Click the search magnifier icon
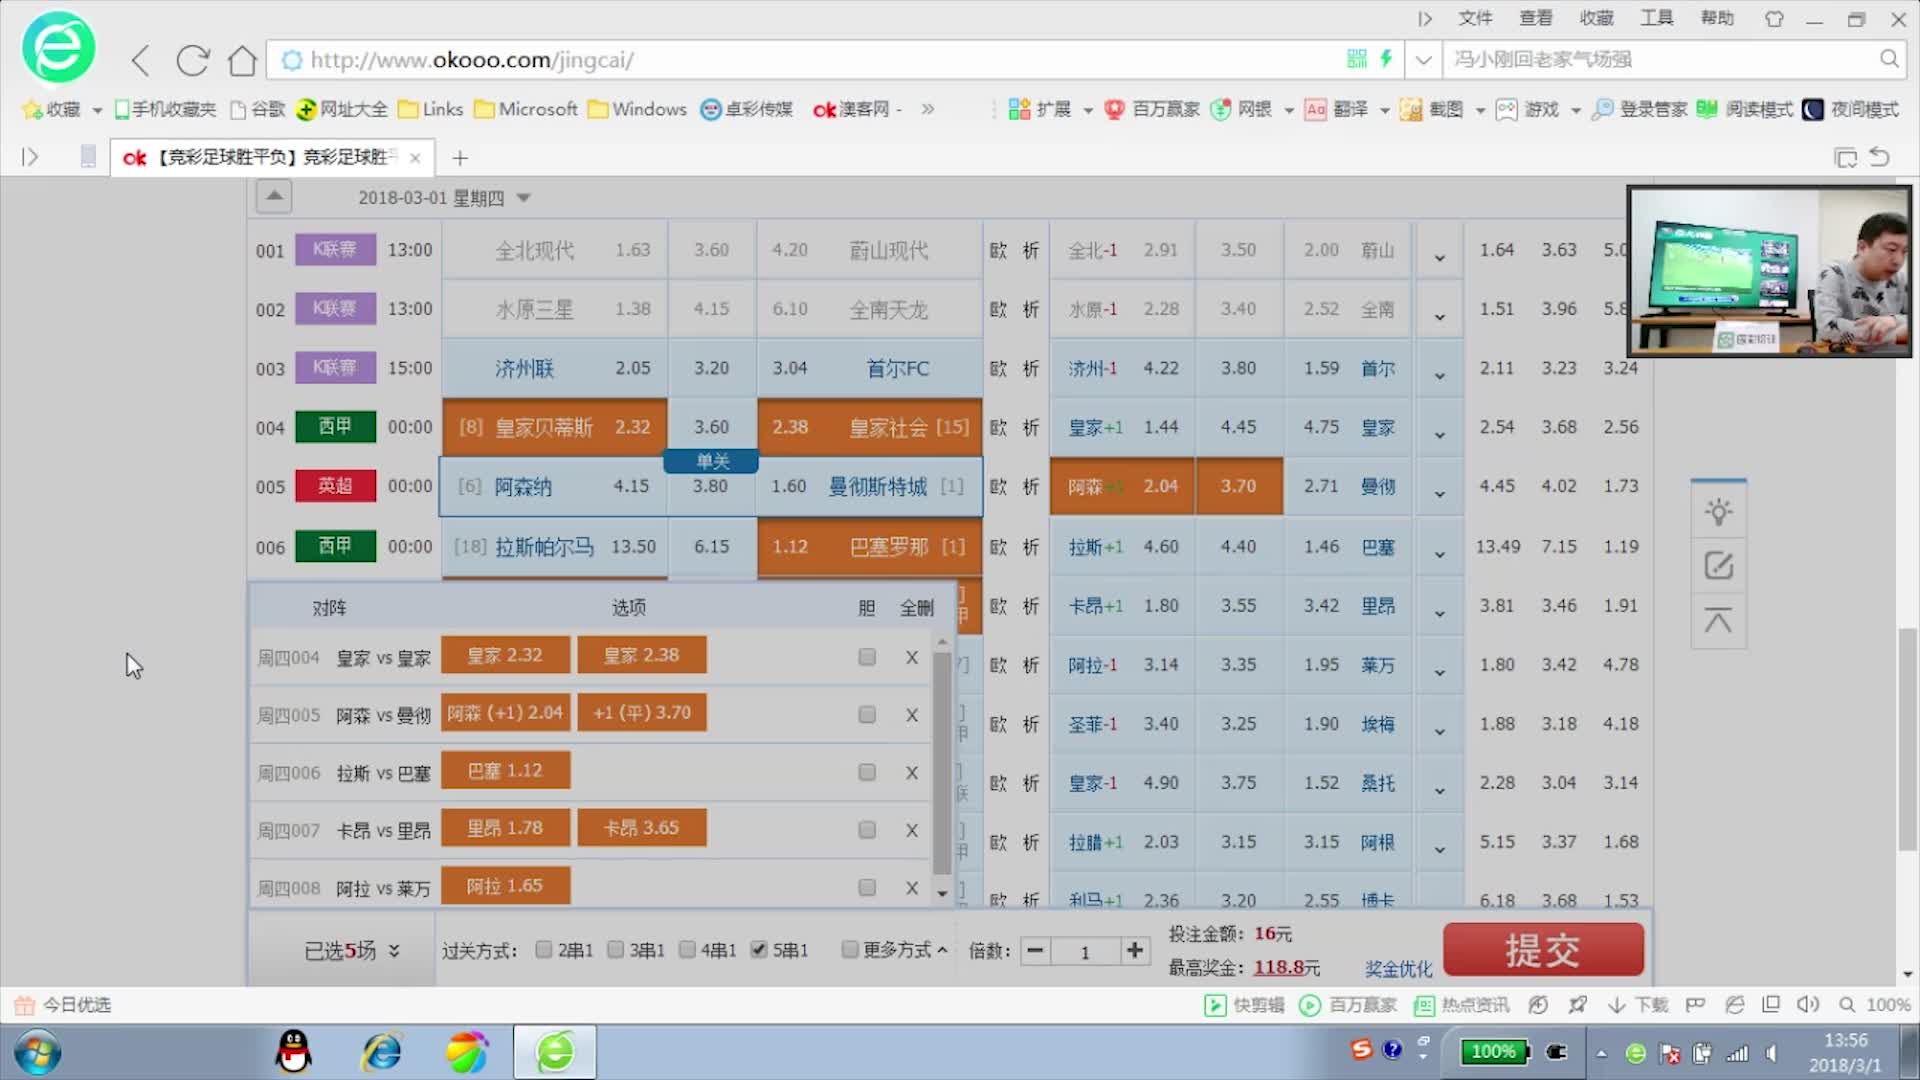 point(1888,59)
